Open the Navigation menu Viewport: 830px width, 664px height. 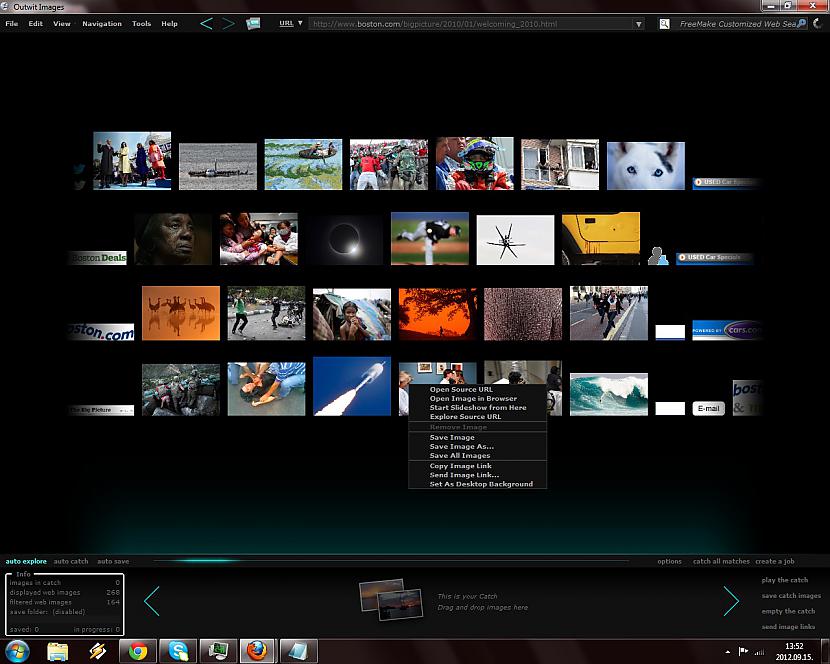pos(102,23)
